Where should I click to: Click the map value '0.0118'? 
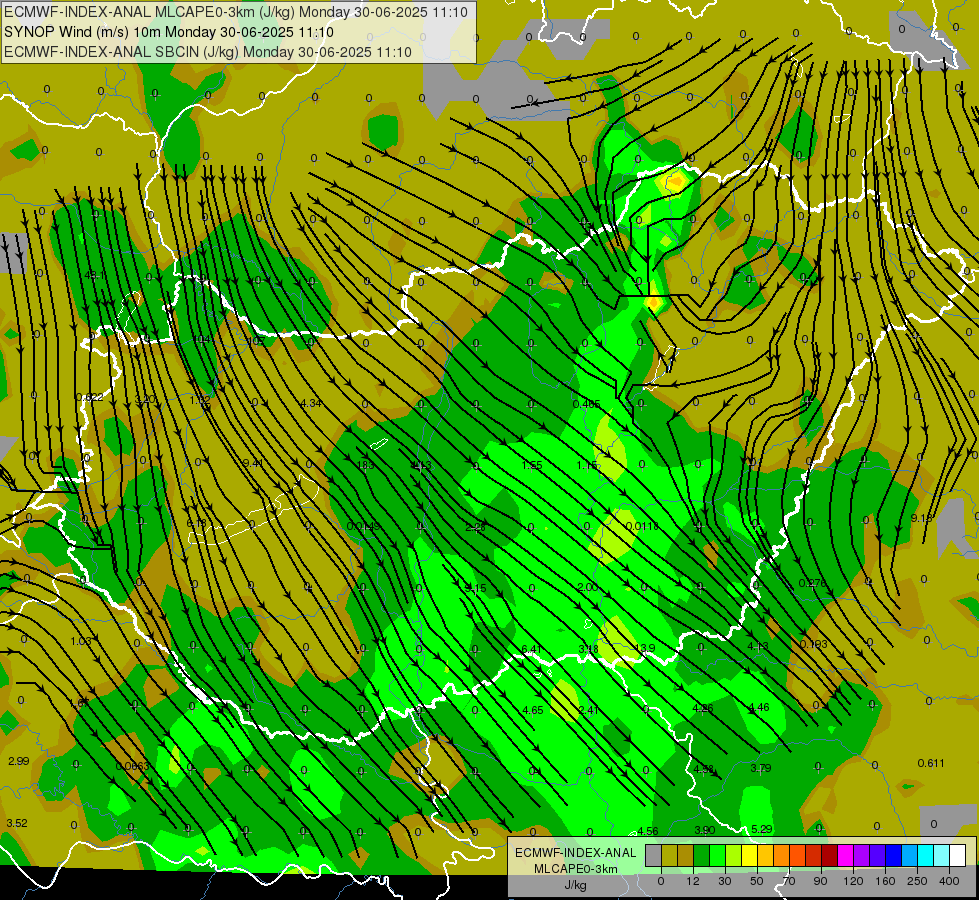642,527
